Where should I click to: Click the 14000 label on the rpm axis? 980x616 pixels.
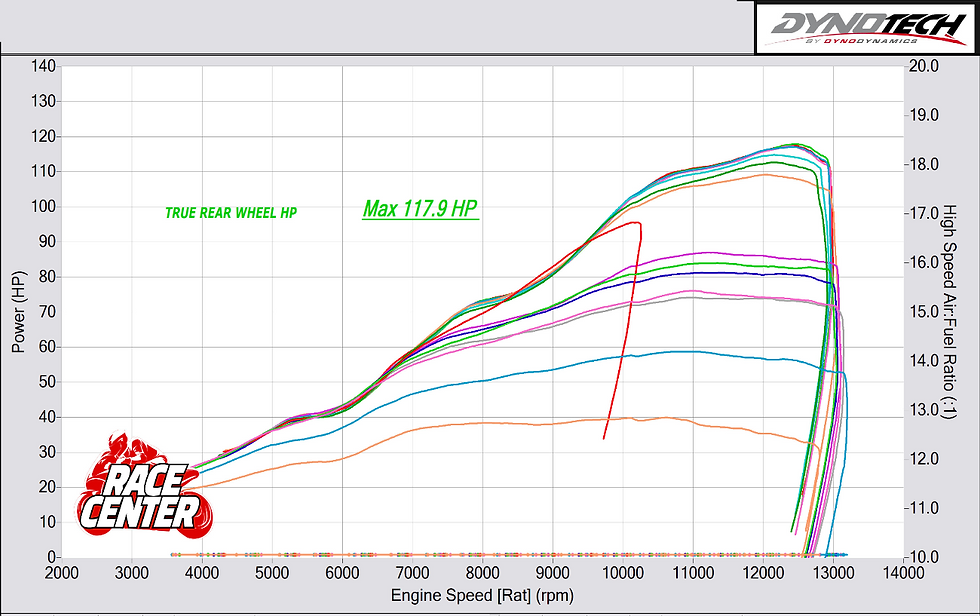click(x=902, y=573)
